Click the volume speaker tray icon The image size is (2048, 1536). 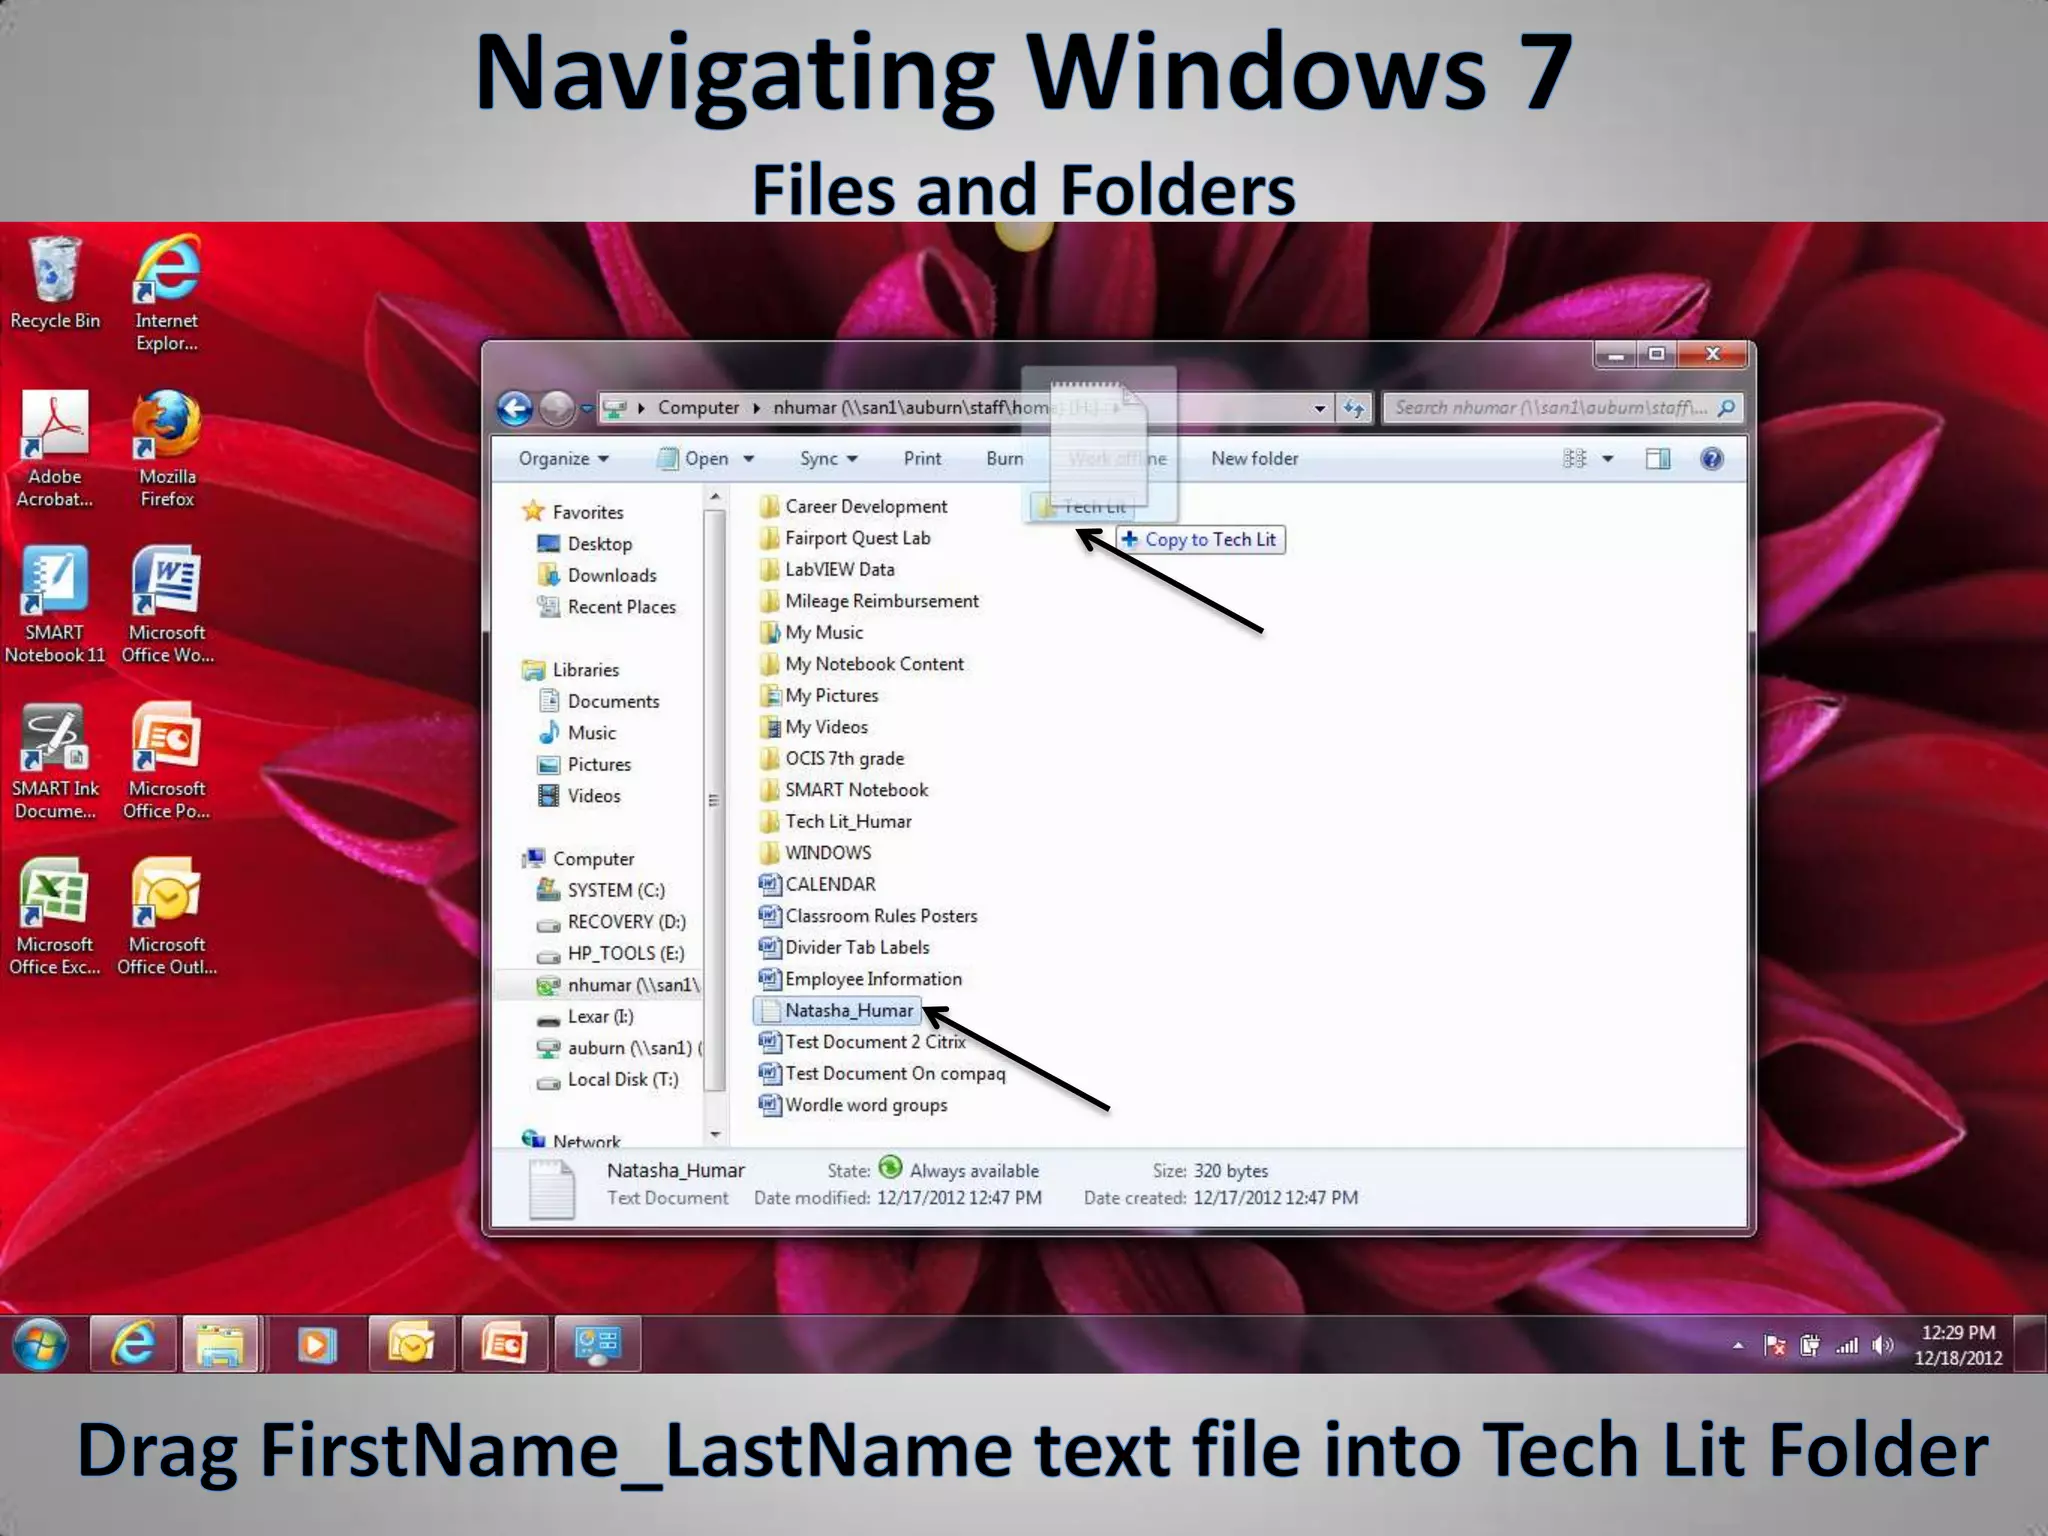1881,1345
